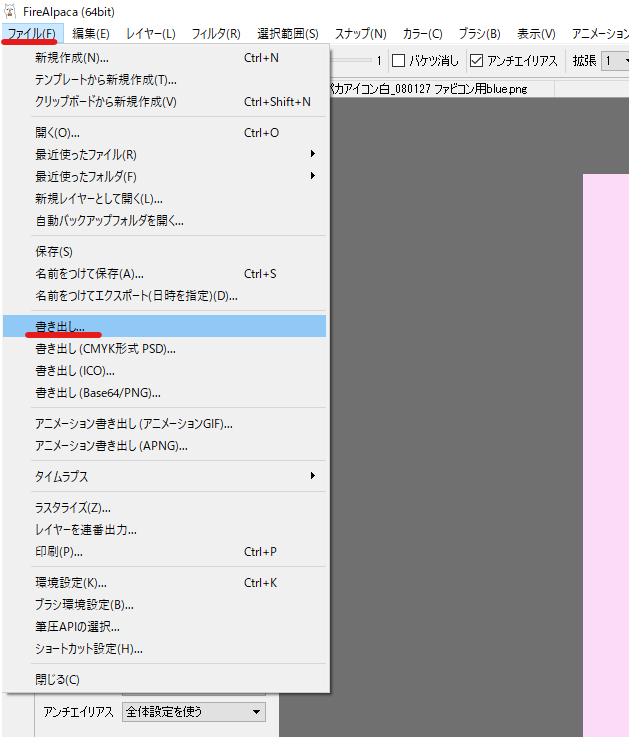Click the pink canvas image
Screen dimensions: 629x737
coord(606,455)
